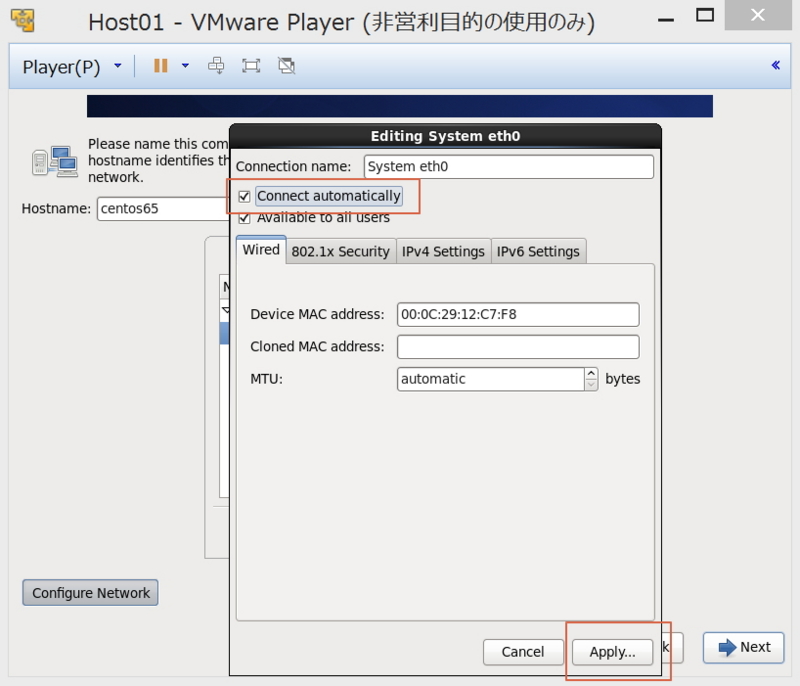
Task: Collapse the toolbar with double chevron
Action: coord(776,65)
